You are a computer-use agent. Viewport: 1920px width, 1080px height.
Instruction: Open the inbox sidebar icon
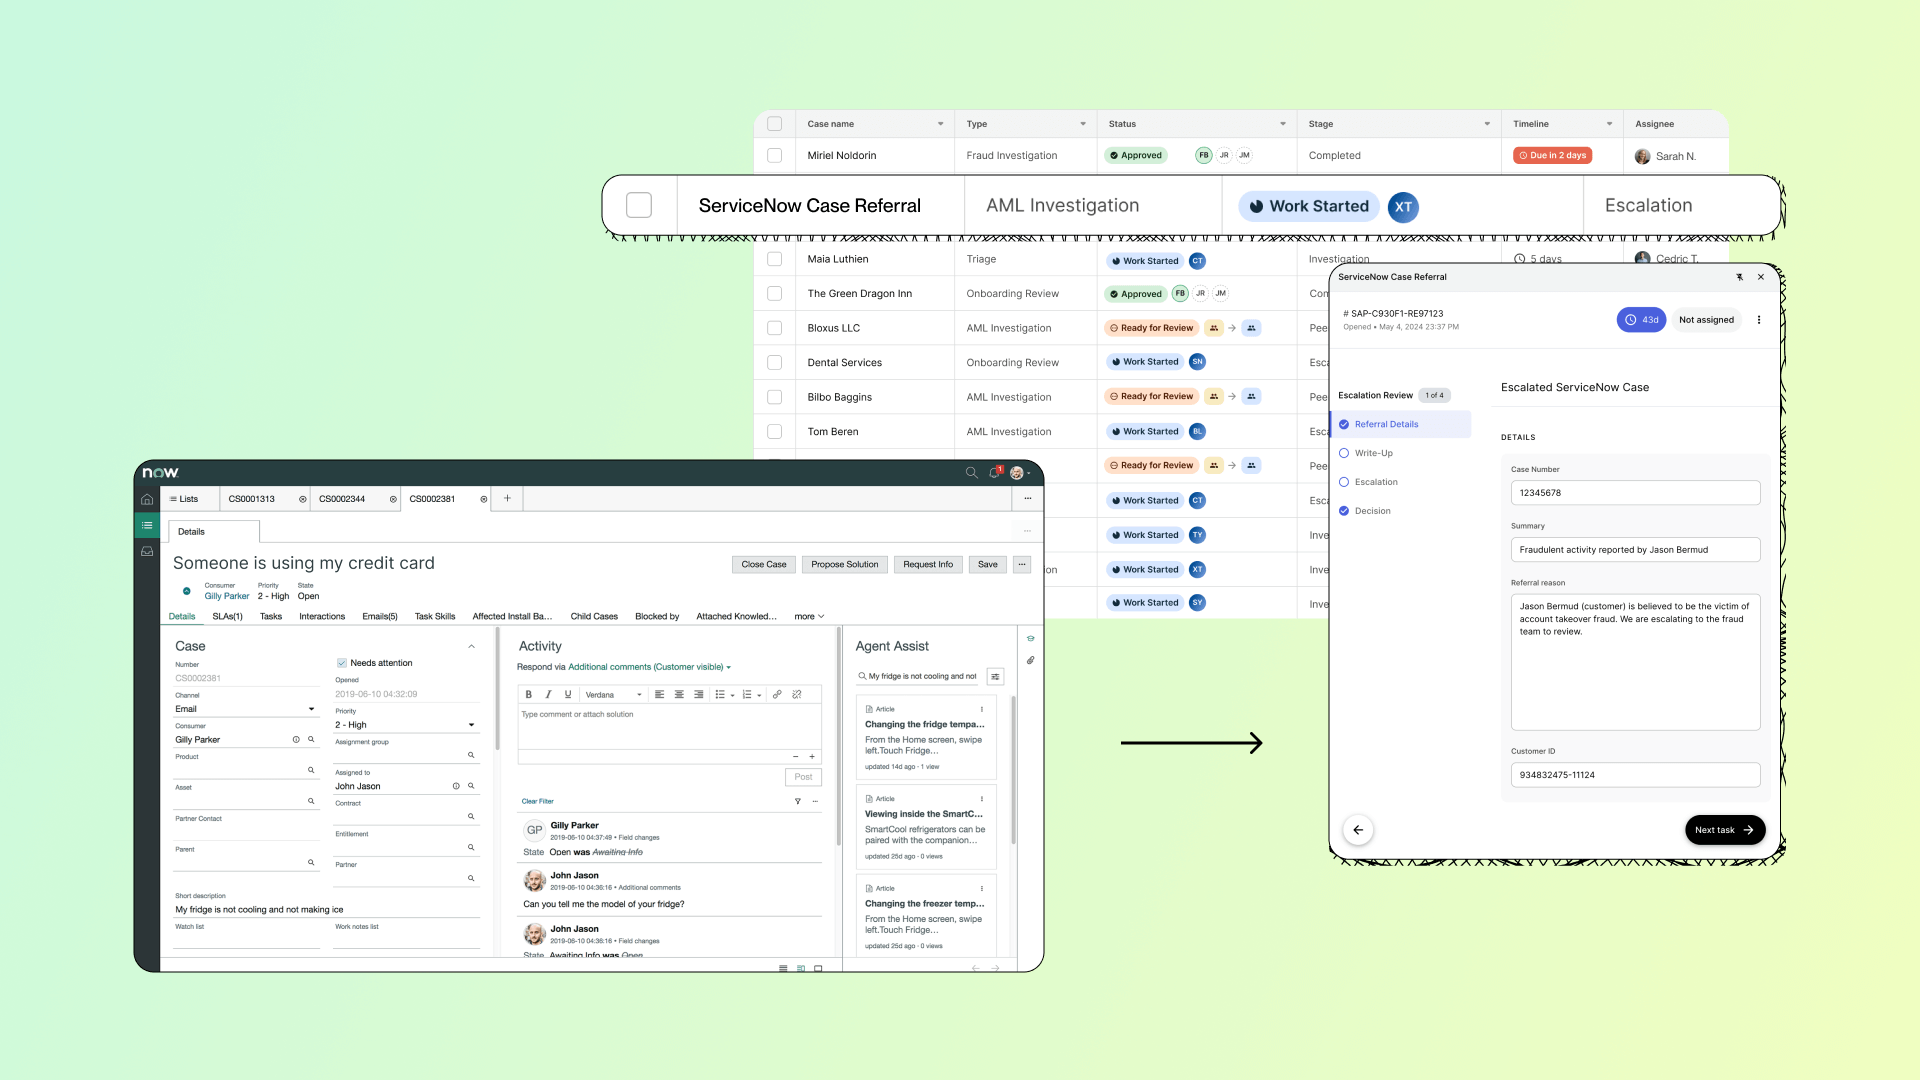(x=147, y=551)
